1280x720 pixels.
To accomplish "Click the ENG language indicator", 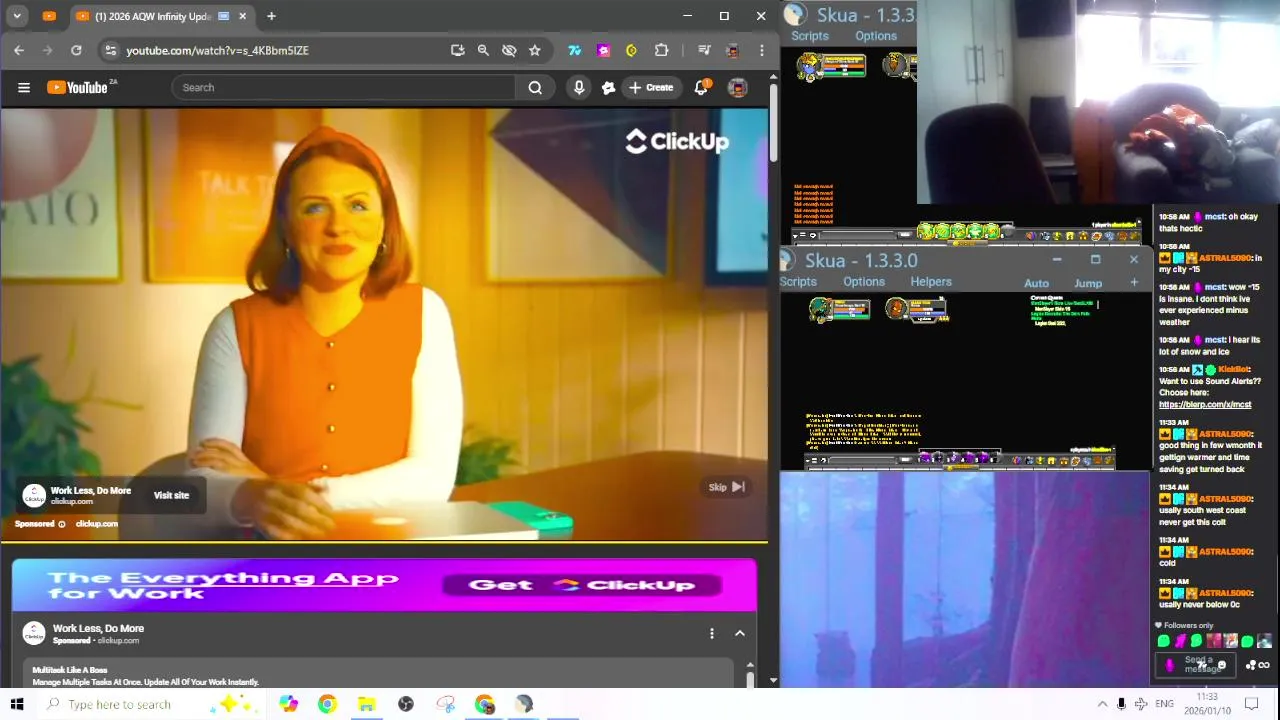I will click(x=1164, y=704).
